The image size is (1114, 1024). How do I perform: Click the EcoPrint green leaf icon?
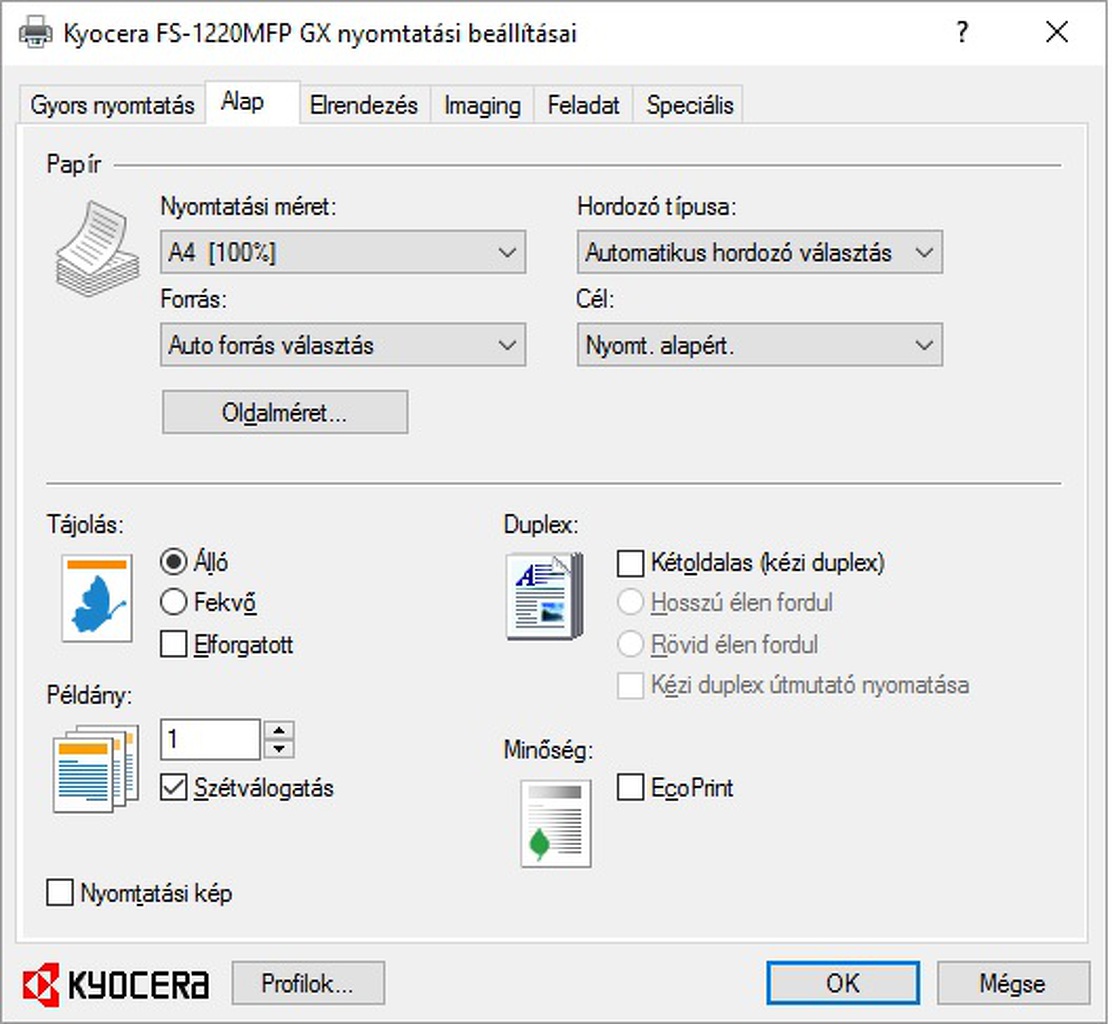tap(555, 823)
